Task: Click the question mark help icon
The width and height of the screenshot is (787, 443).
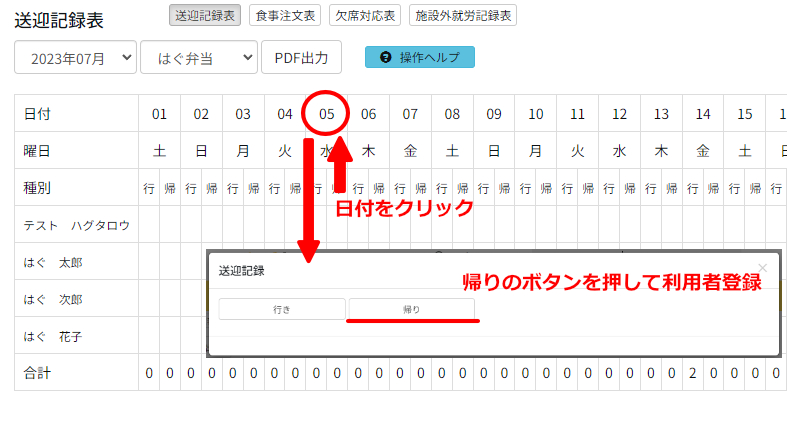Action: pyautogui.click(x=386, y=58)
